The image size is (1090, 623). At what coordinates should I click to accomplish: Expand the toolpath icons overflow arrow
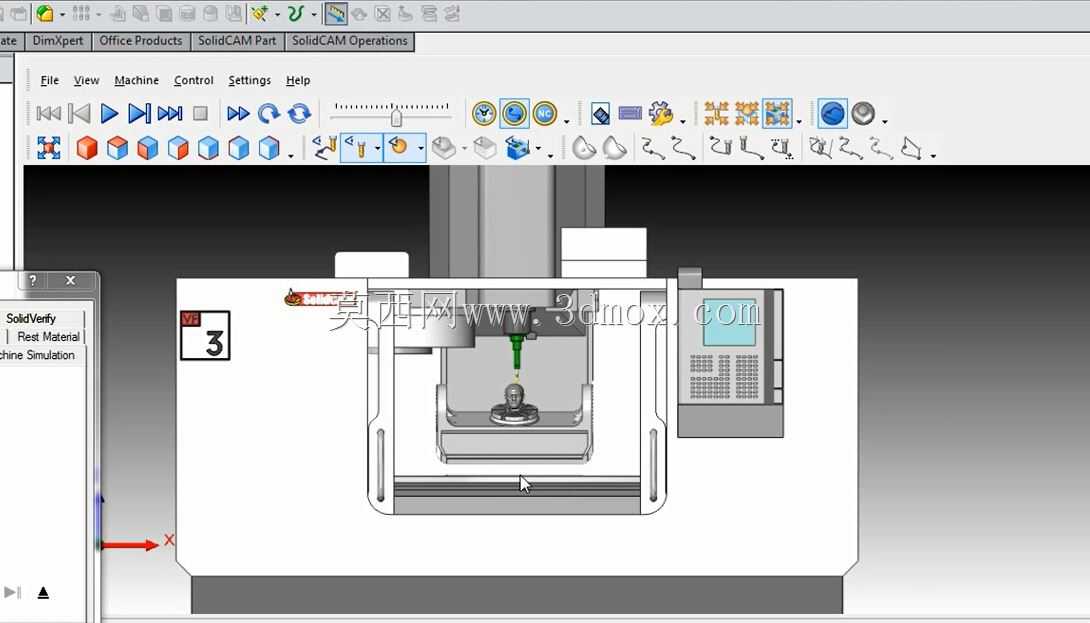[x=933, y=156]
